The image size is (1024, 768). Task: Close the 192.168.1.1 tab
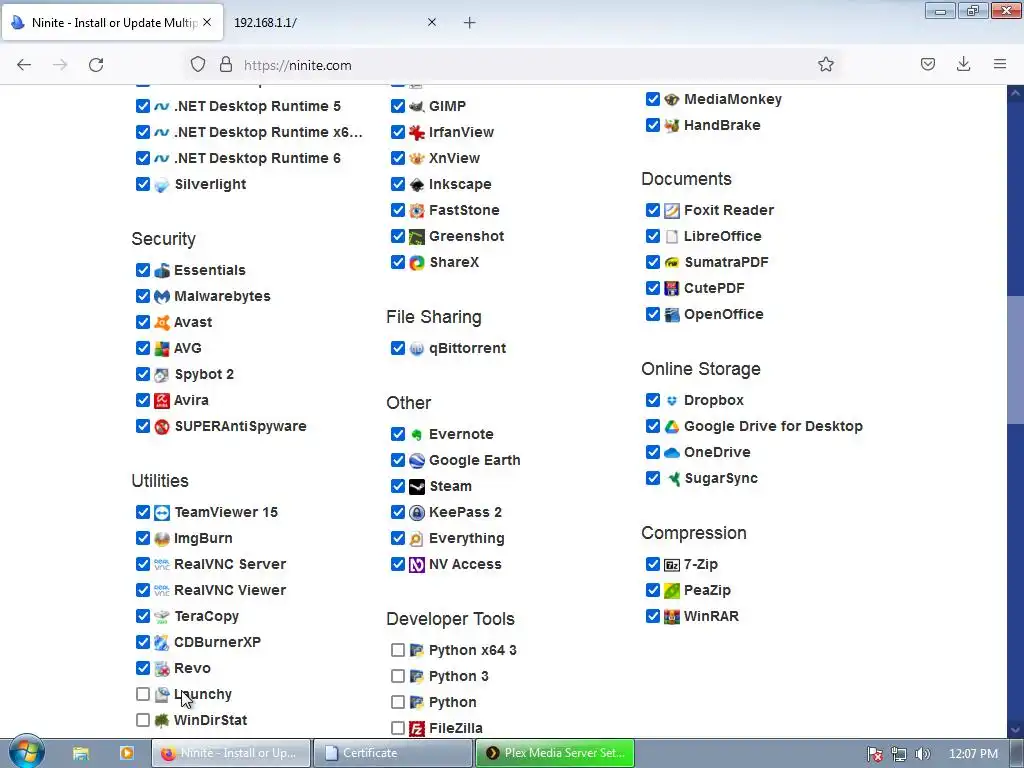point(432,22)
